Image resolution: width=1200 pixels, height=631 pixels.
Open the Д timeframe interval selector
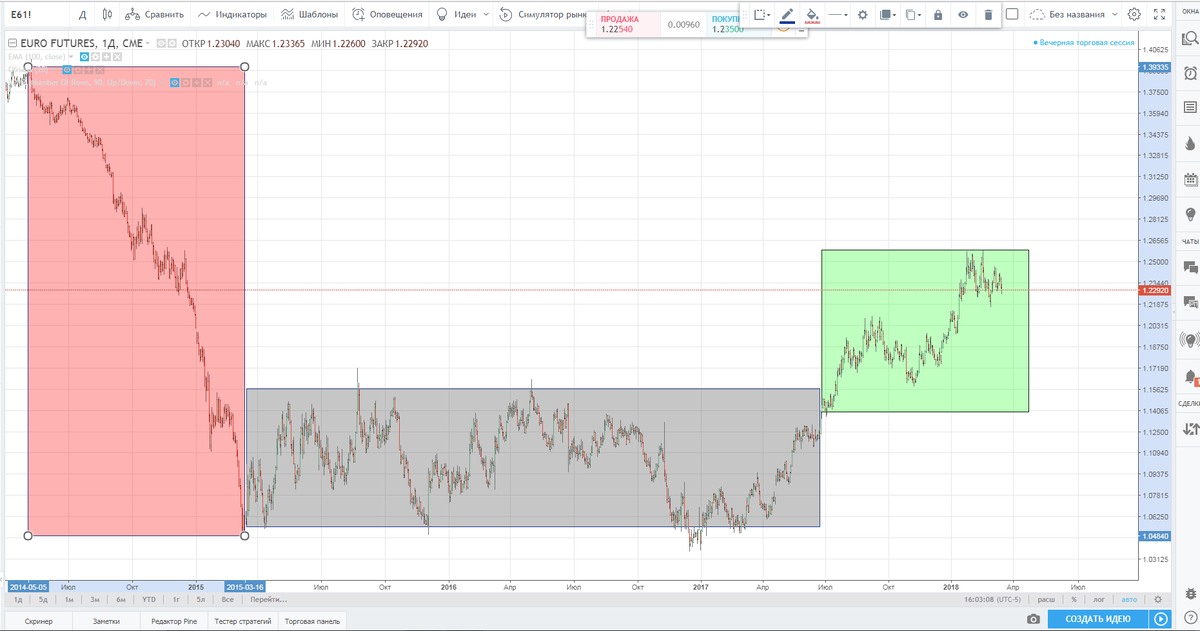[x=82, y=15]
